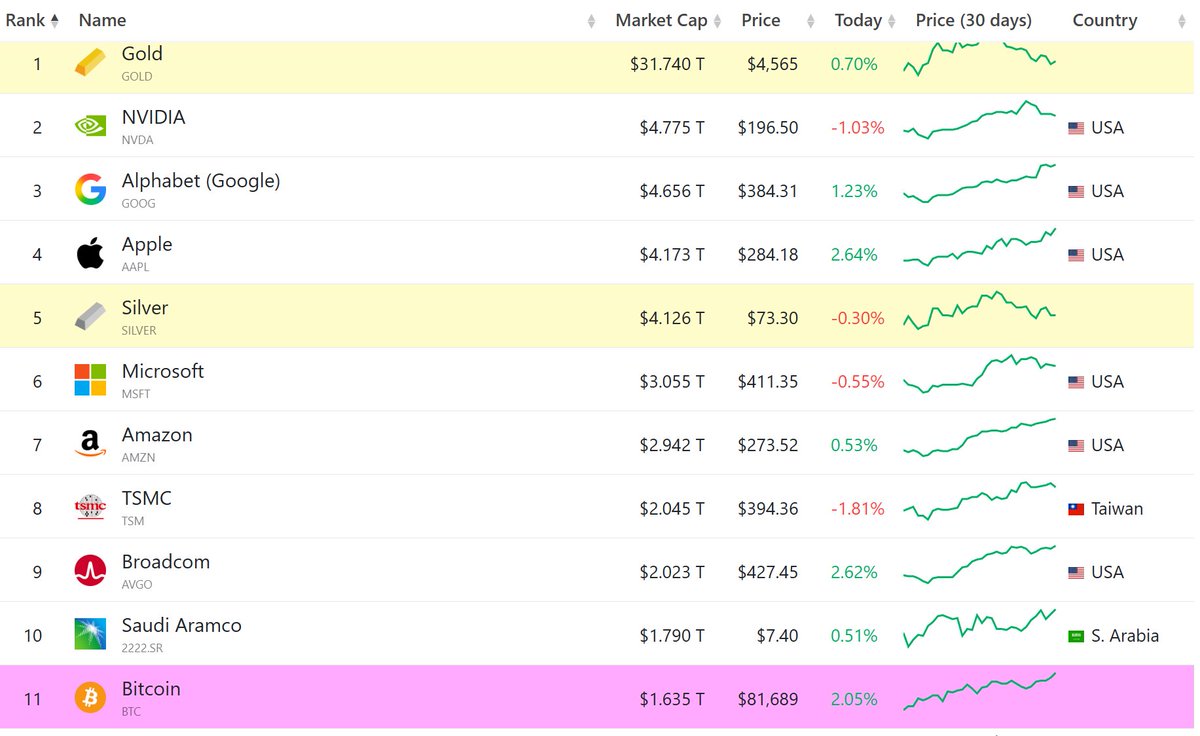The image size is (1200, 736).
Task: Click the Saudi Arabia flag icon
Action: click(x=1076, y=636)
